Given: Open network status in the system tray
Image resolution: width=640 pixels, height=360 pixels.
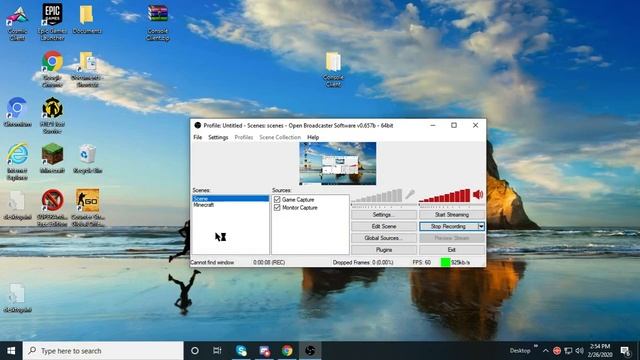Looking at the screenshot, I should (568, 351).
